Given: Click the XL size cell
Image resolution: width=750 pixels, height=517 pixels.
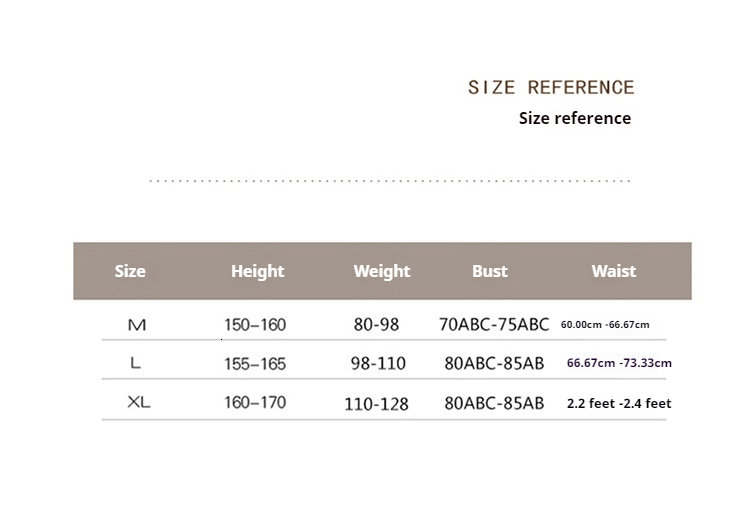Looking at the screenshot, I should [x=139, y=403].
